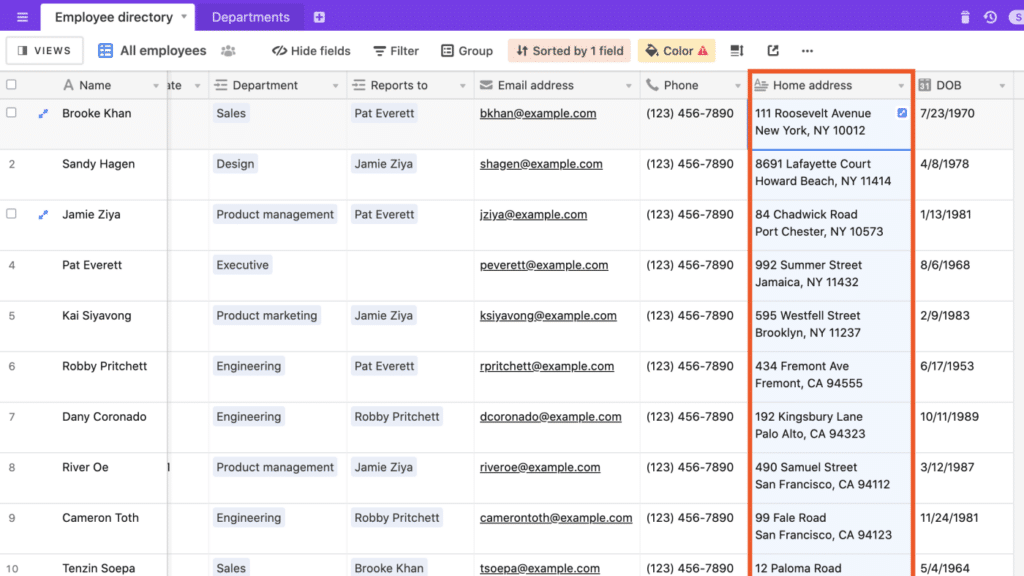The width and height of the screenshot is (1024, 576).
Task: Click the Email address field envelope icon
Action: pos(486,85)
